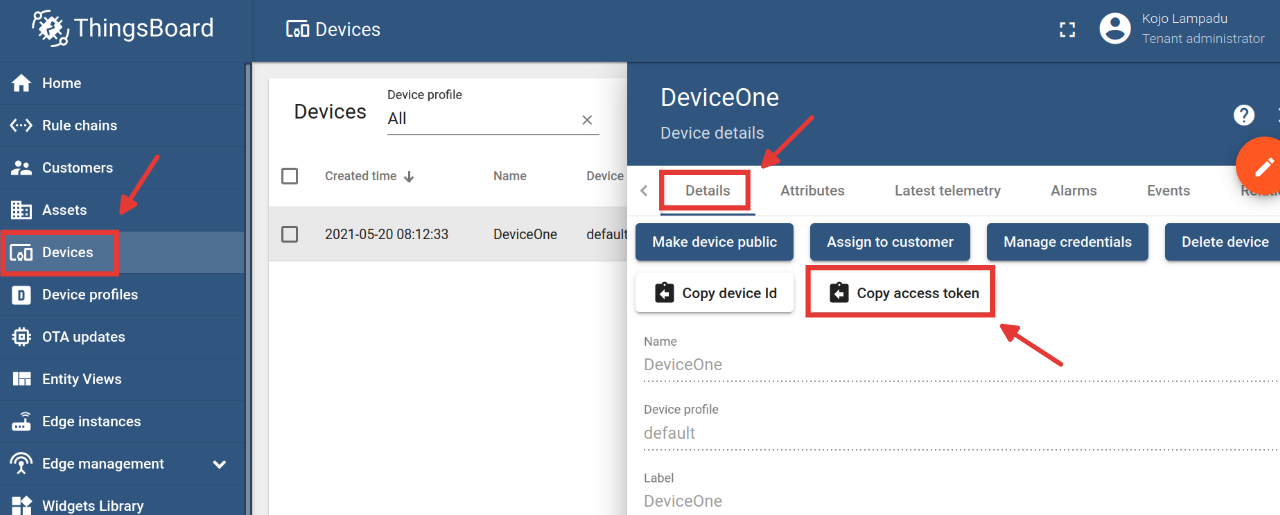This screenshot has width=1280, height=515.
Task: Click the Entity Views icon
Action: [x=21, y=379]
